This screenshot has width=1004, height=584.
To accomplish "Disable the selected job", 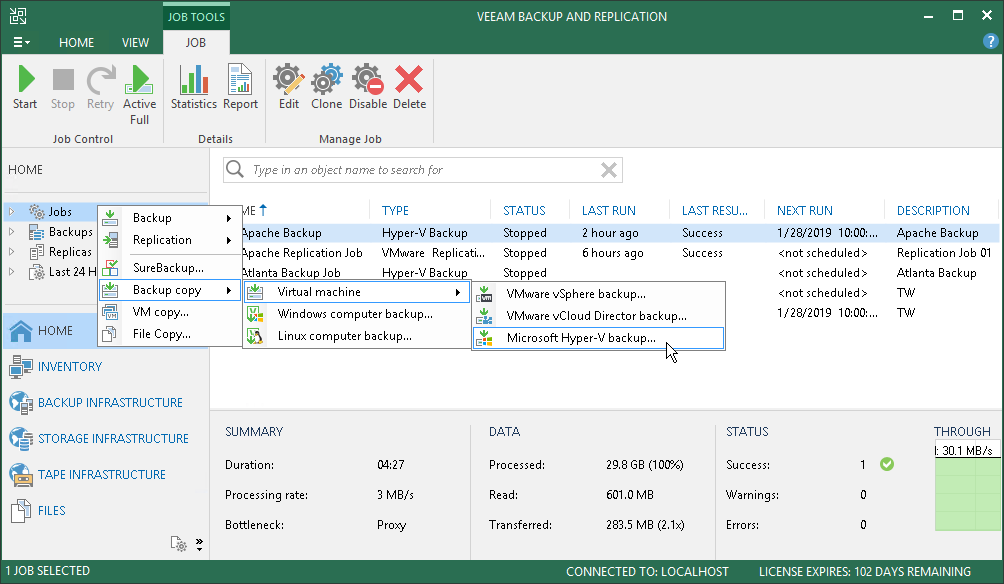I will 368,88.
